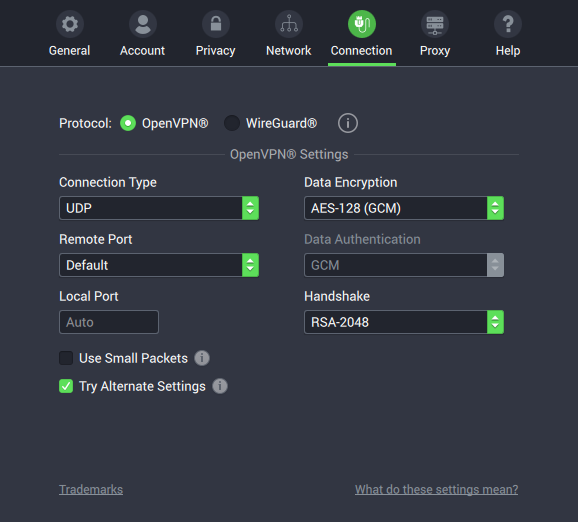
Task: Click the 'Handshake' label
Action: click(337, 296)
